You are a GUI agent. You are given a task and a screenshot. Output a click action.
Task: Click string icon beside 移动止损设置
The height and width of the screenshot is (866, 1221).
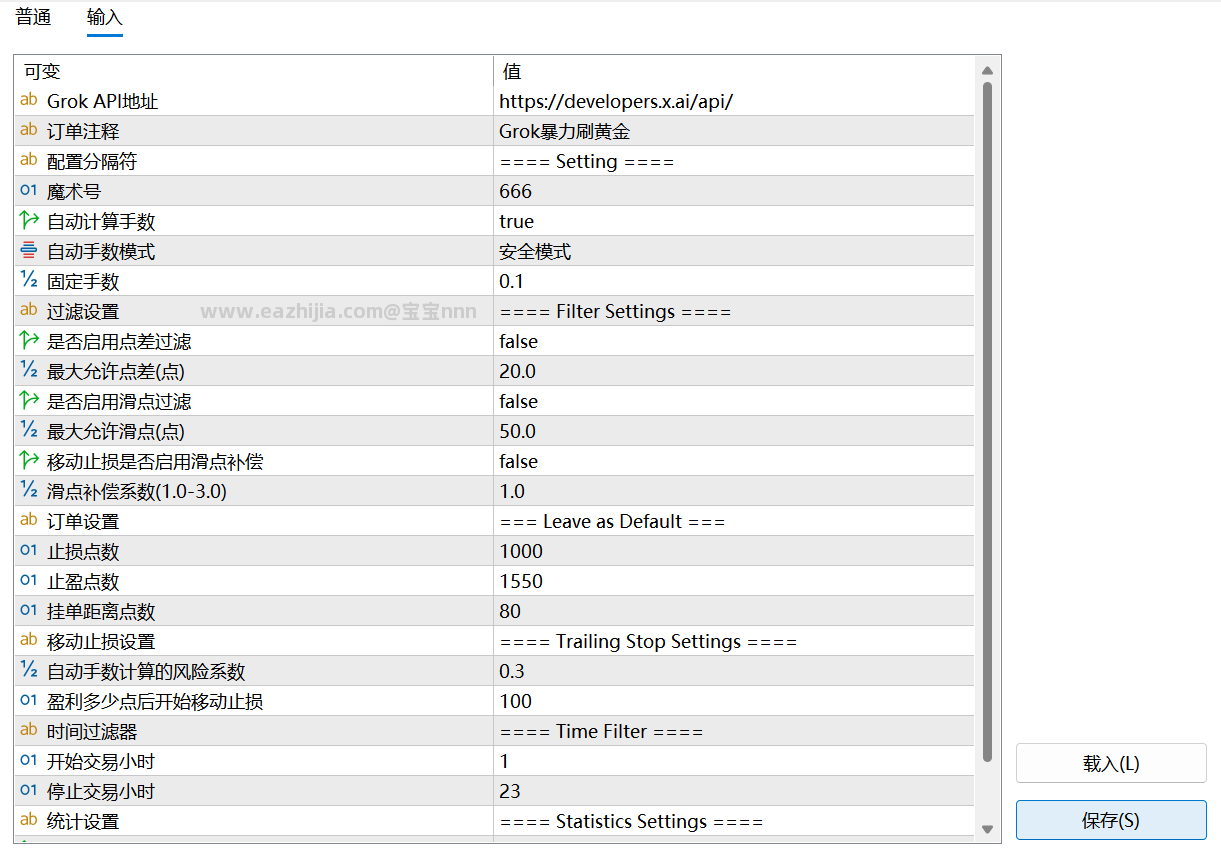click(x=28, y=641)
